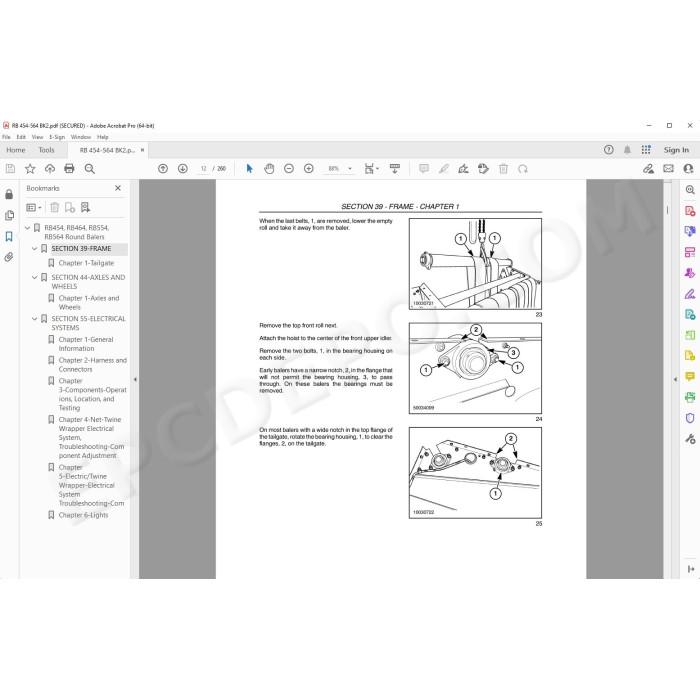
Task: Switch to the Home tab
Action: coord(16,150)
